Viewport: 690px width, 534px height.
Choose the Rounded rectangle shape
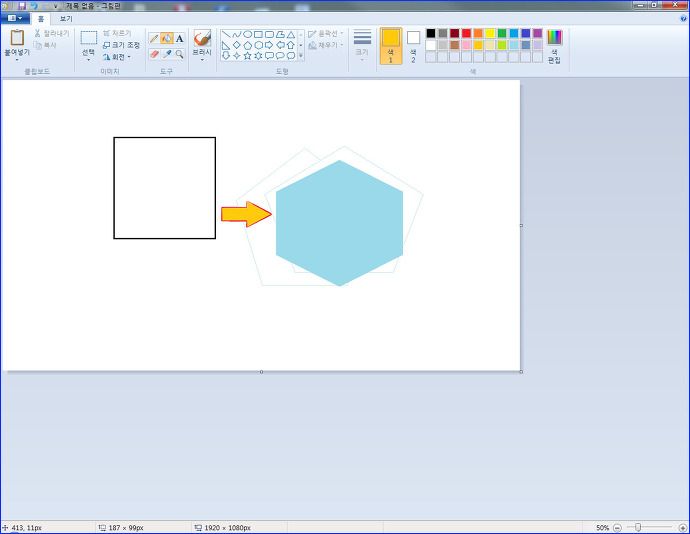coord(269,34)
